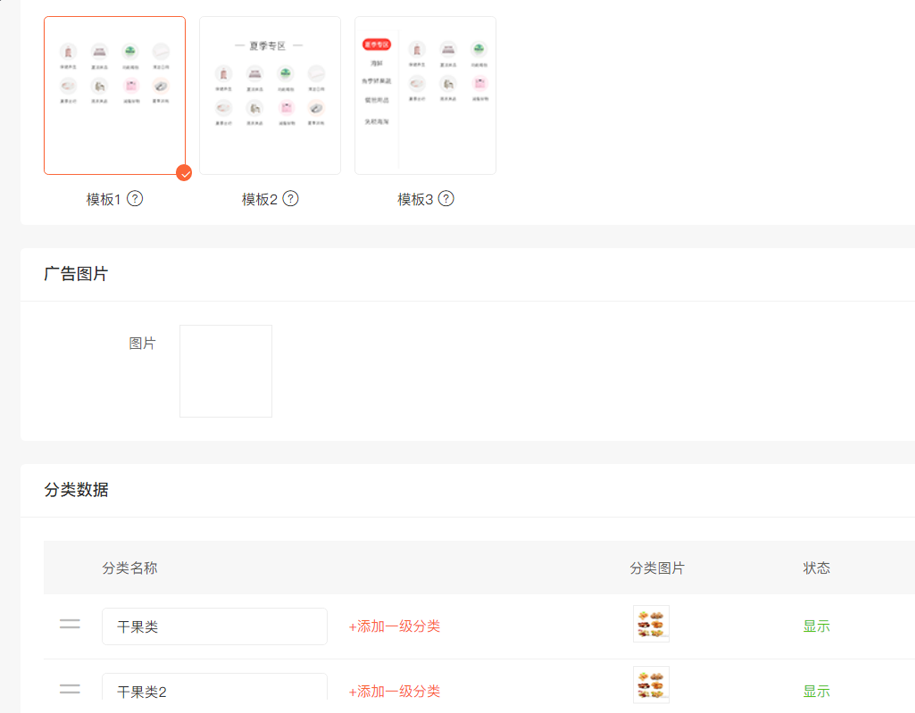
Task: Click the help icon beside 模板3
Action: pyautogui.click(x=446, y=198)
